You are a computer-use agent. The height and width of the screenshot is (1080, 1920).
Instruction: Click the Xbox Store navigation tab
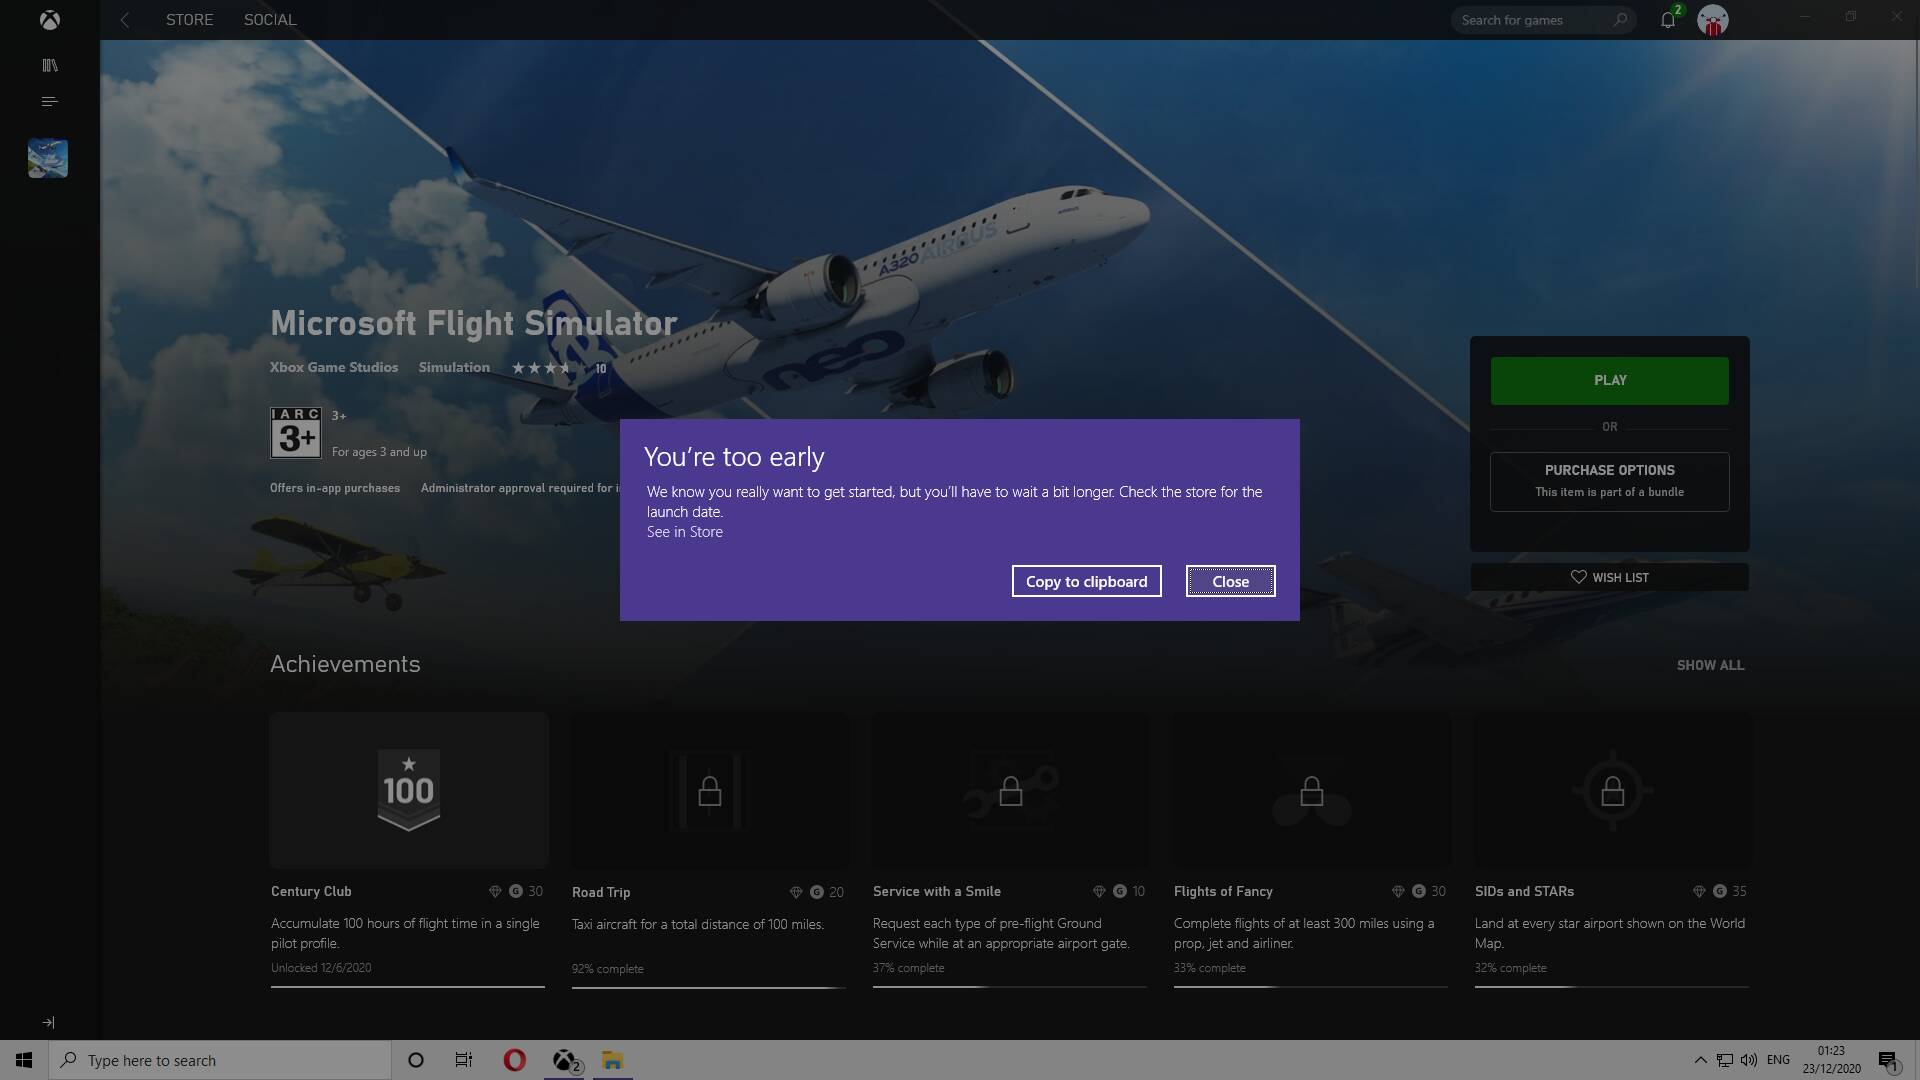pos(190,20)
